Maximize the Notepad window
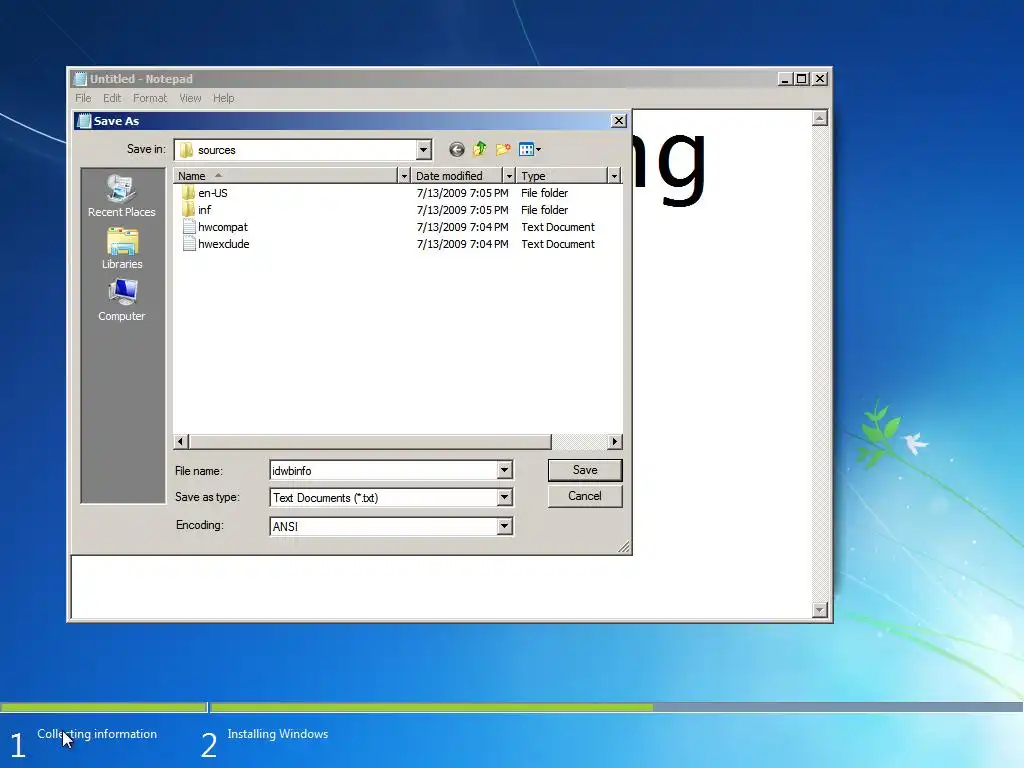The width and height of the screenshot is (1024, 768). (802, 79)
